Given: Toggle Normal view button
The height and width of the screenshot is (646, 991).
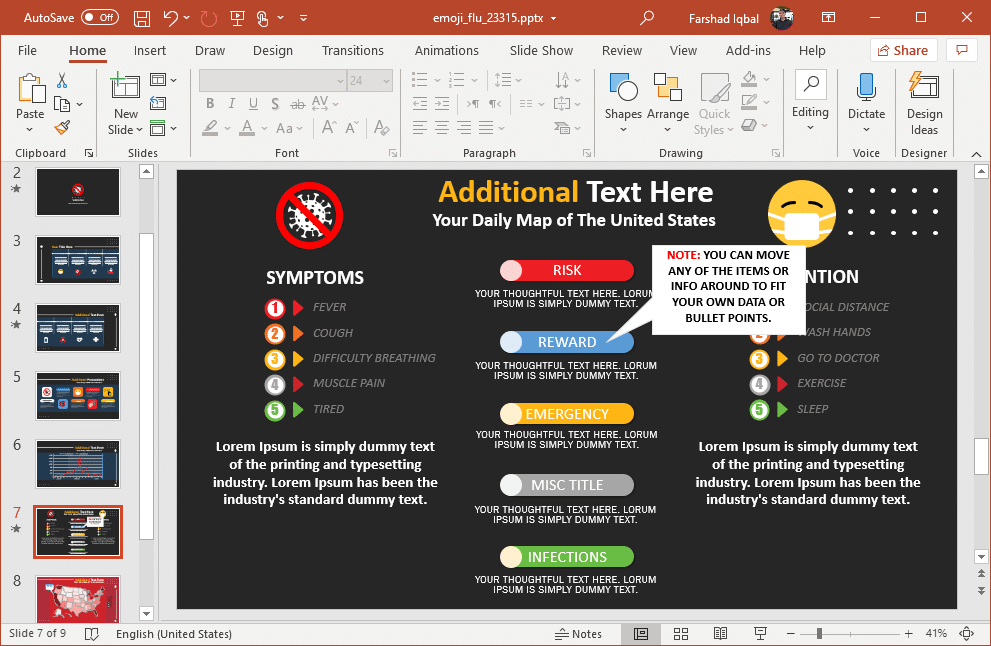Looking at the screenshot, I should [640, 634].
